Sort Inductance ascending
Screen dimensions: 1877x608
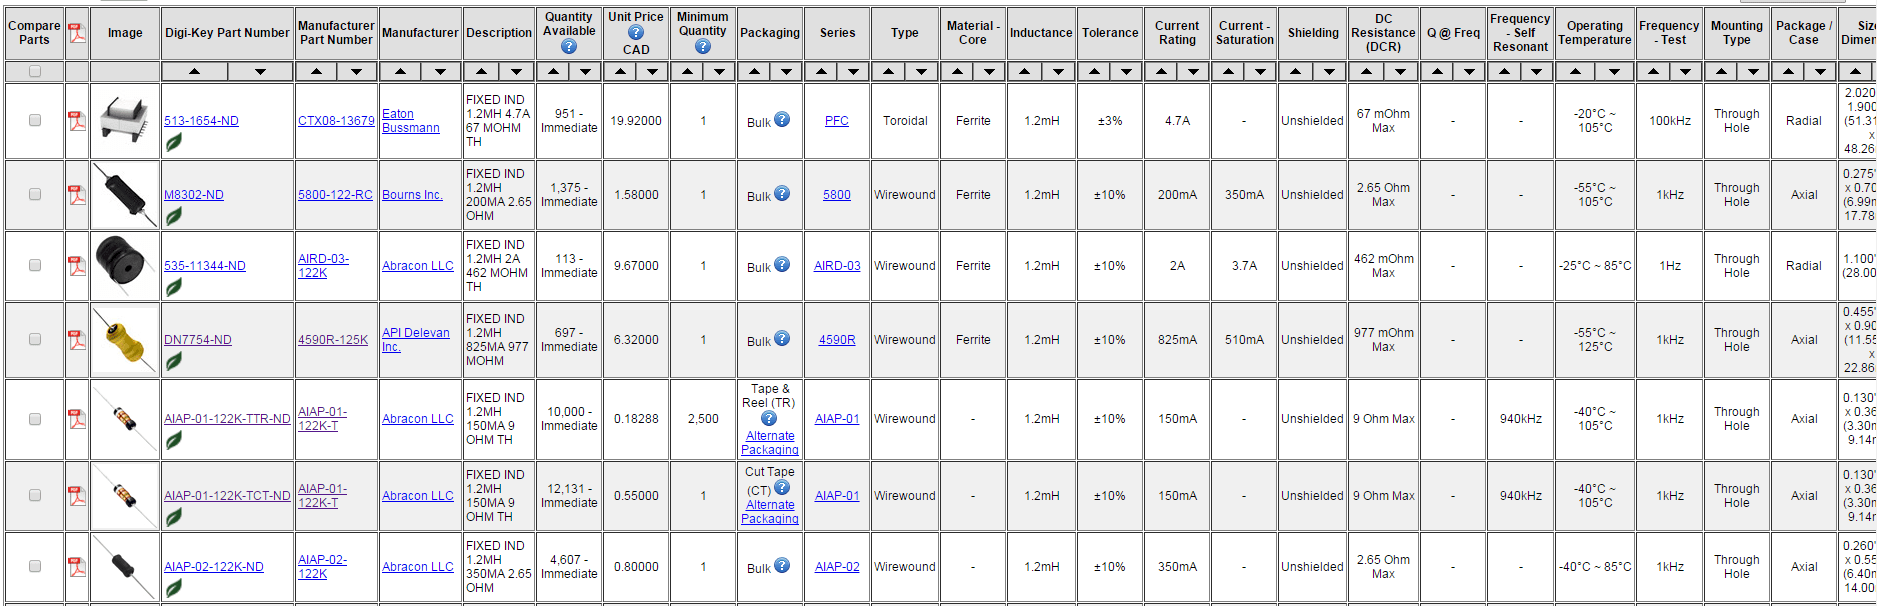[1024, 72]
